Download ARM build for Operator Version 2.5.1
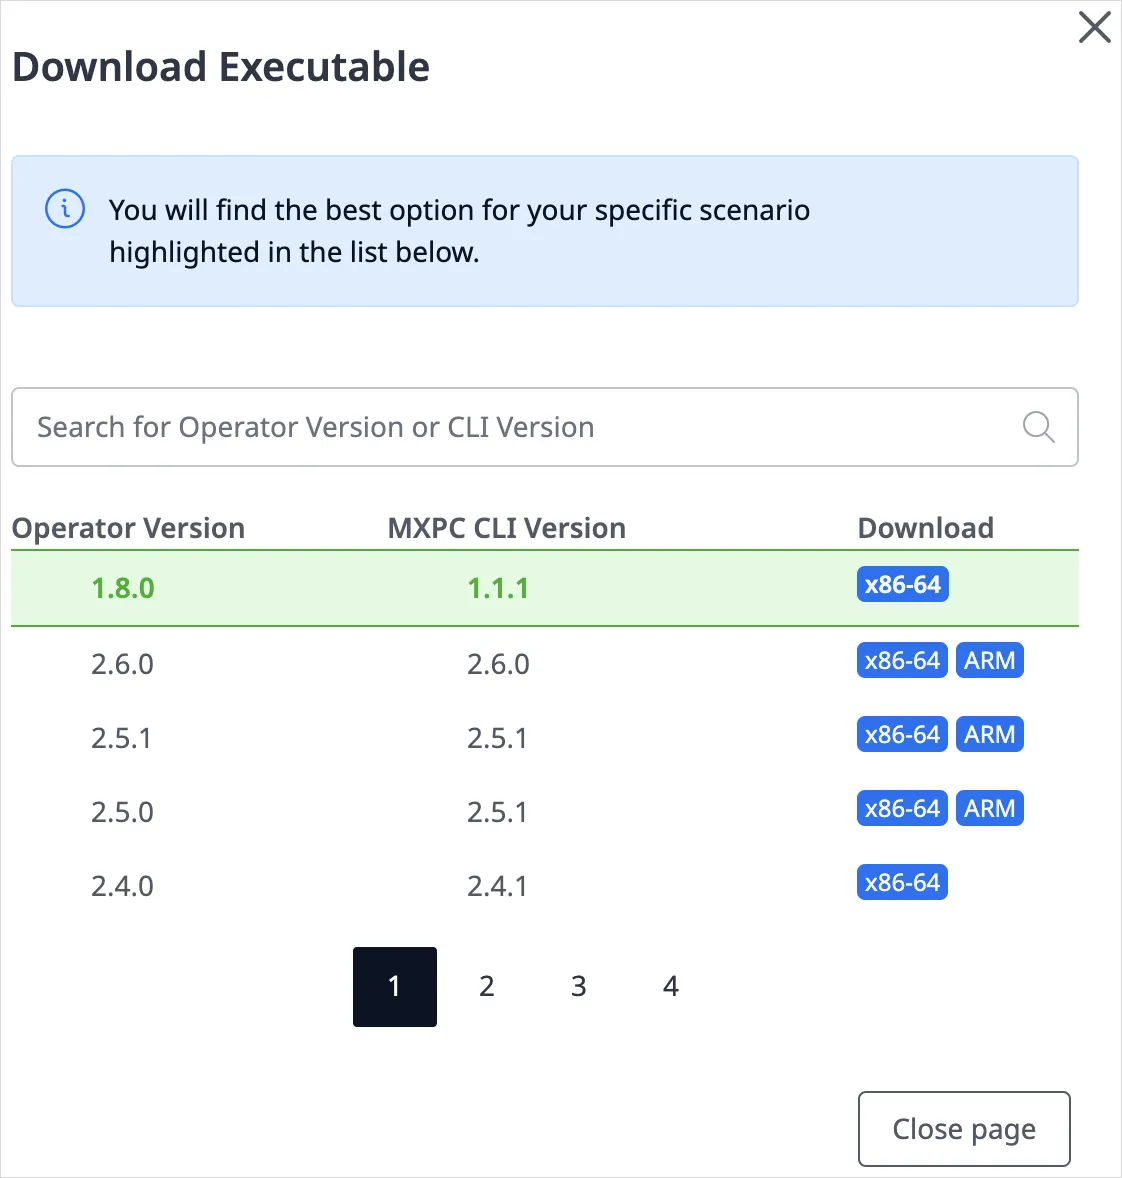 989,734
